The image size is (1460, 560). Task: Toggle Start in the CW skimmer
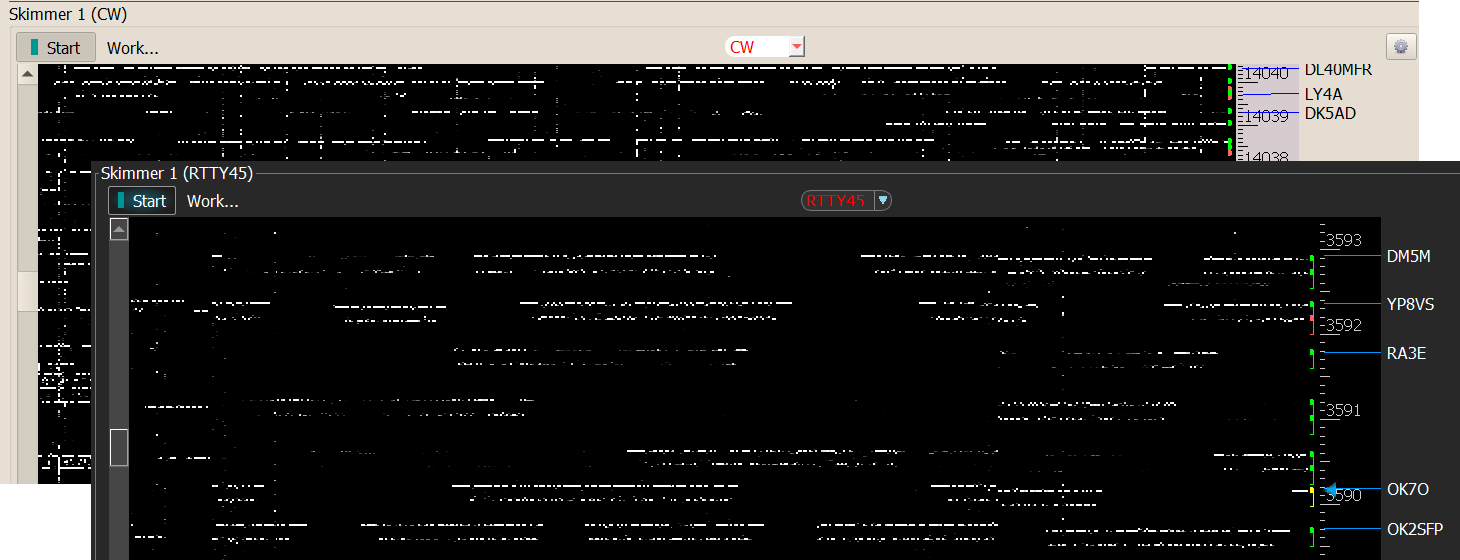point(55,47)
